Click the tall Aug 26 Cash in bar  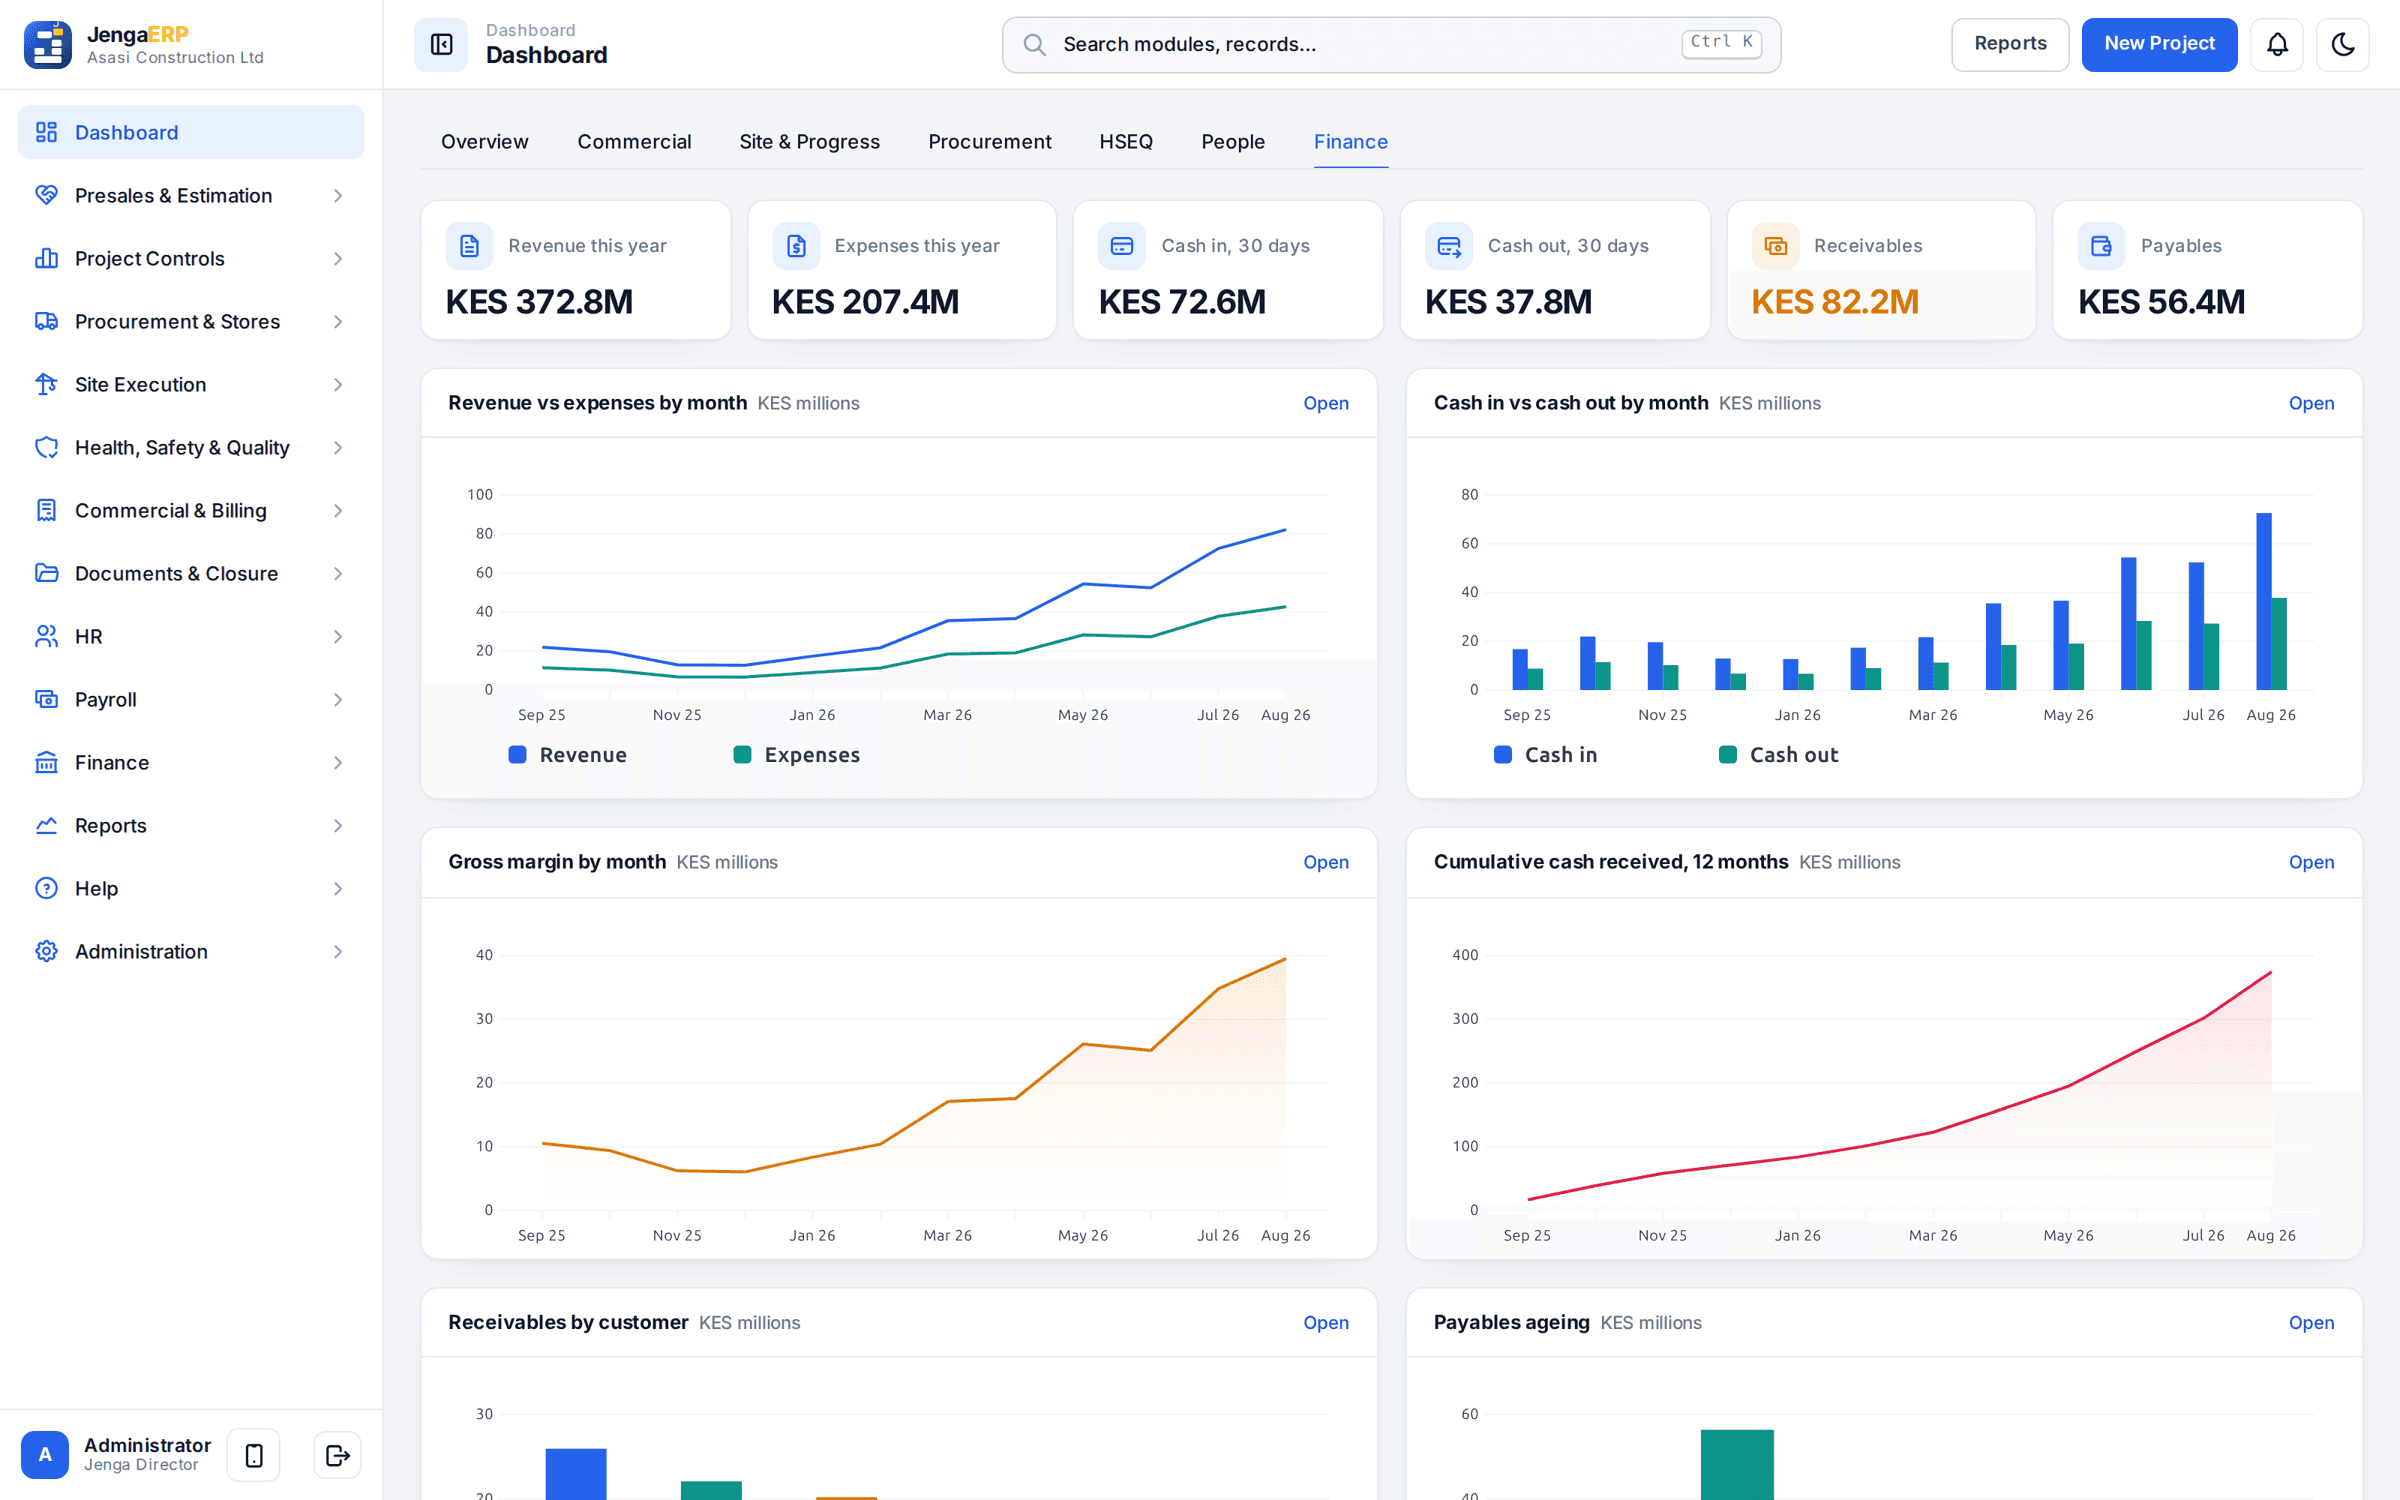coord(2264,601)
